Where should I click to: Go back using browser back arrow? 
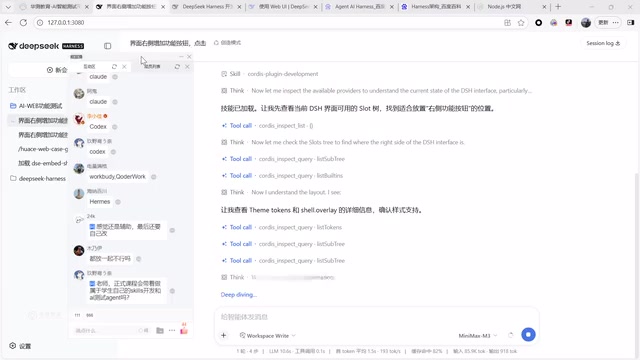(8, 22)
